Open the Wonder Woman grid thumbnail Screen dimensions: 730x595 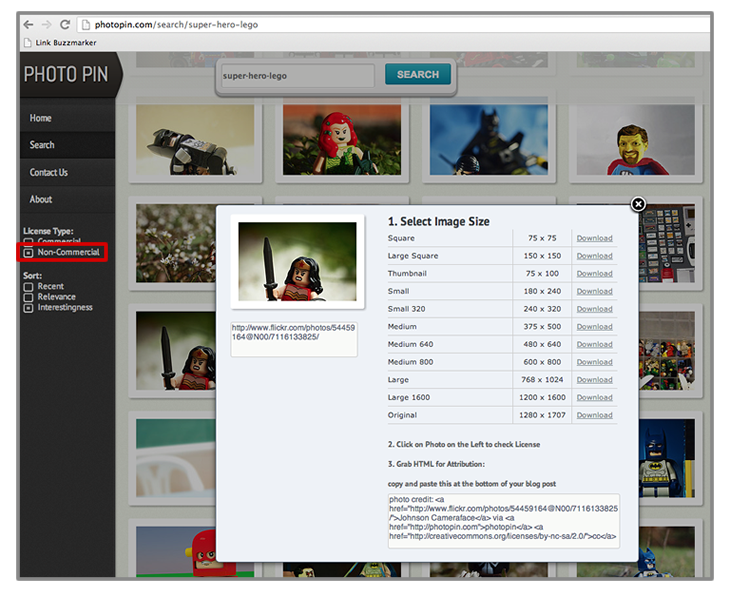[x=176, y=351]
